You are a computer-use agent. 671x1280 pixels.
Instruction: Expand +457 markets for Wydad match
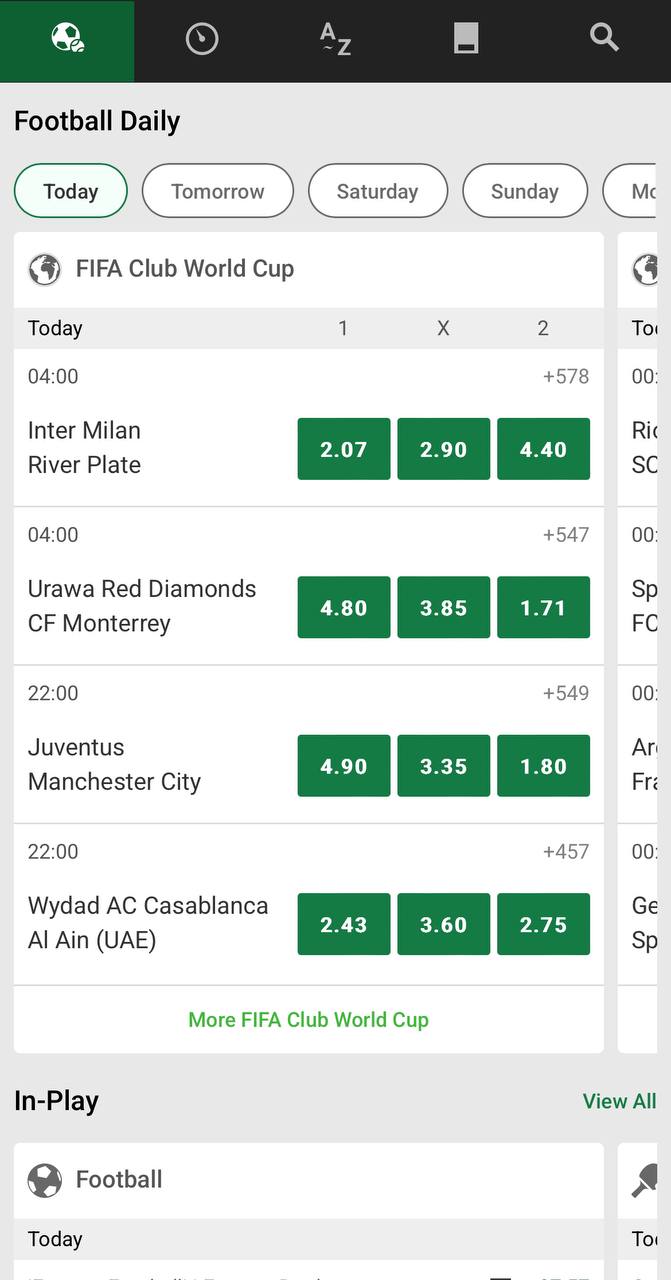pyautogui.click(x=566, y=852)
